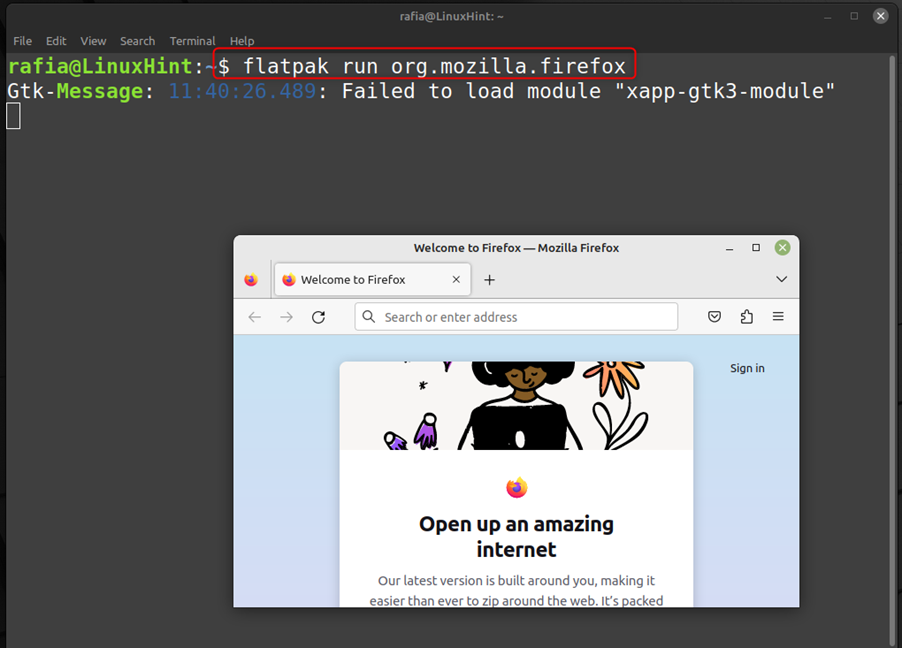Click the Firefox logo on welcome card

pyautogui.click(x=517, y=487)
